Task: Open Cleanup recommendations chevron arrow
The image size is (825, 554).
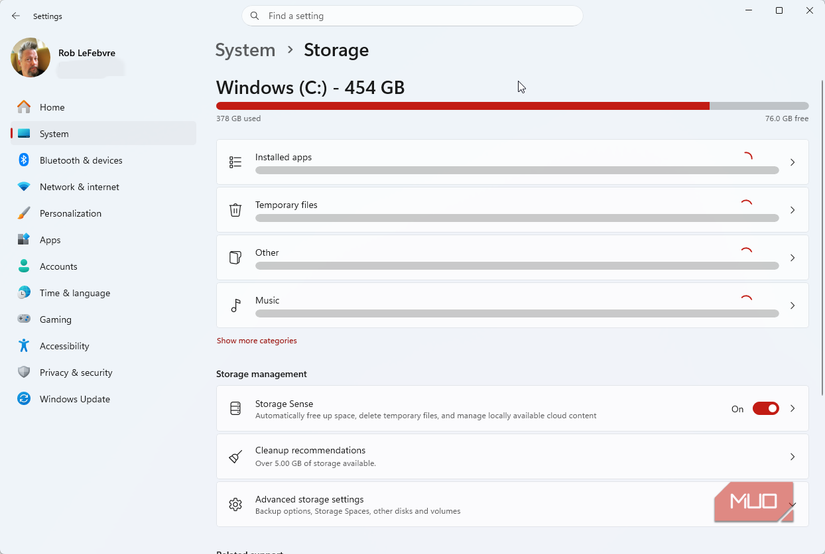Action: point(792,457)
